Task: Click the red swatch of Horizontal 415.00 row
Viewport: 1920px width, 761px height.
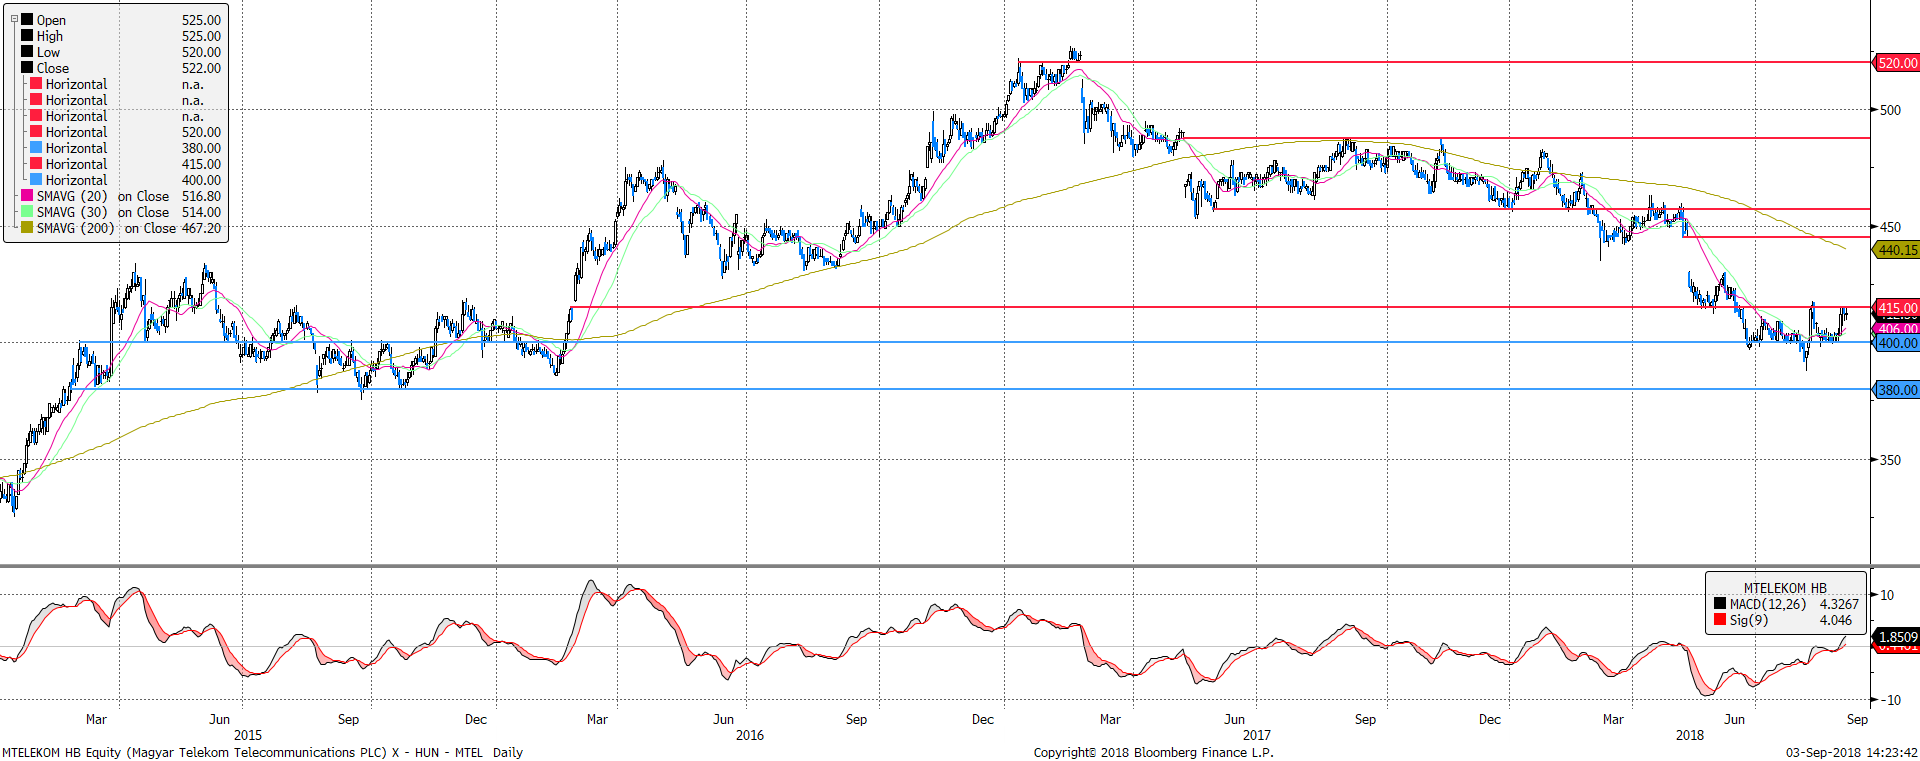Action: [36, 164]
